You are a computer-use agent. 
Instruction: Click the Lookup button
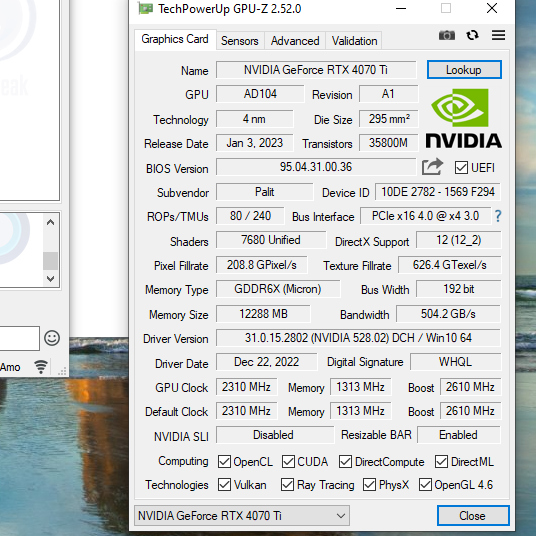coord(464,70)
